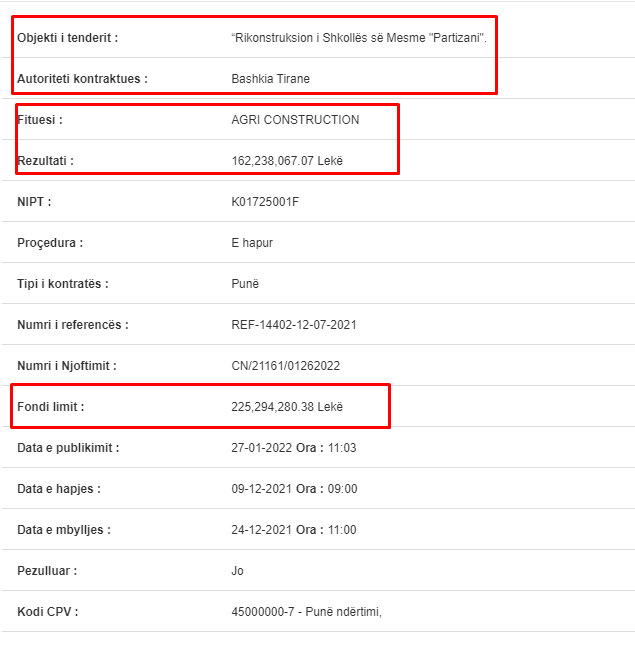Click the tender title about Shkollës së Mesme "Partizani"
Viewport: 635px width, 651px height.
click(359, 38)
